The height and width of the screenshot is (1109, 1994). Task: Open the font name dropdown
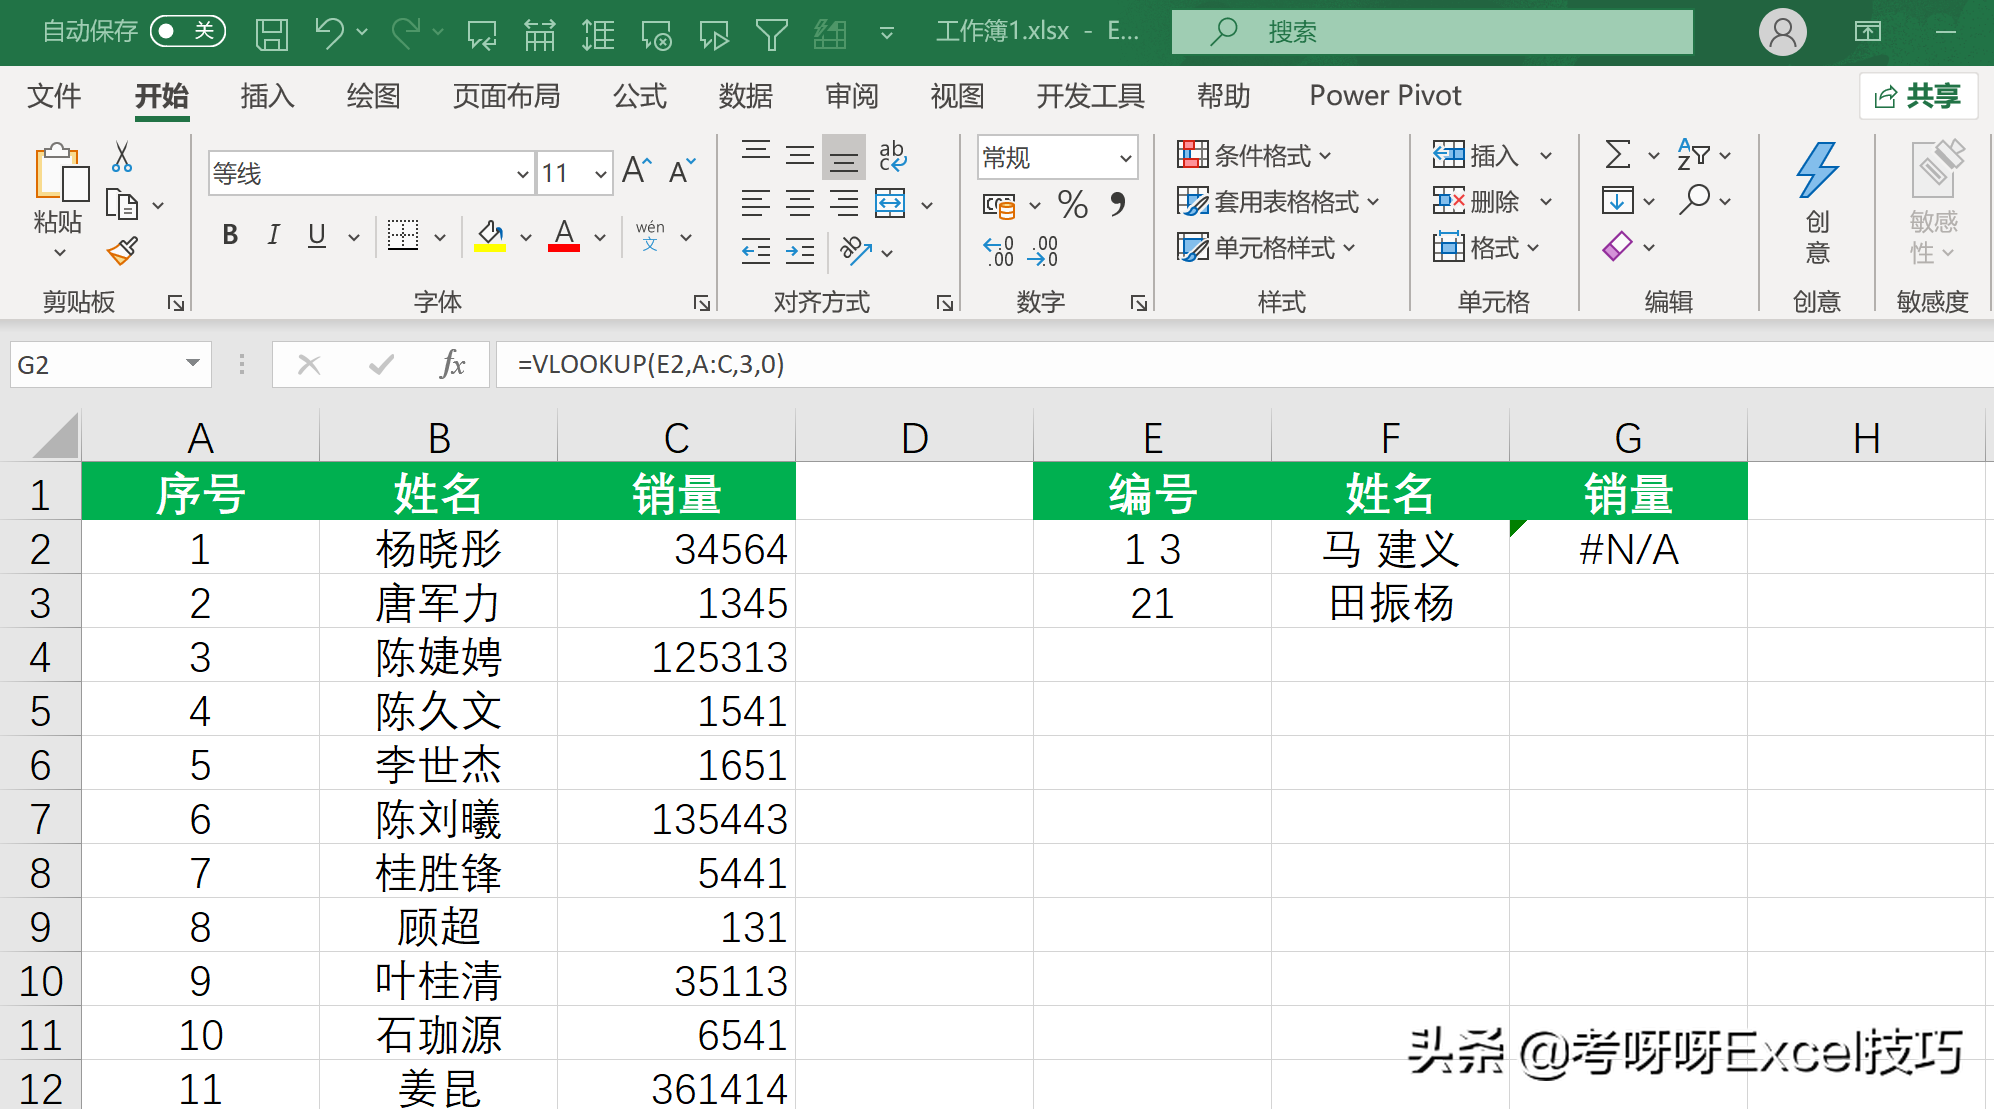522,174
